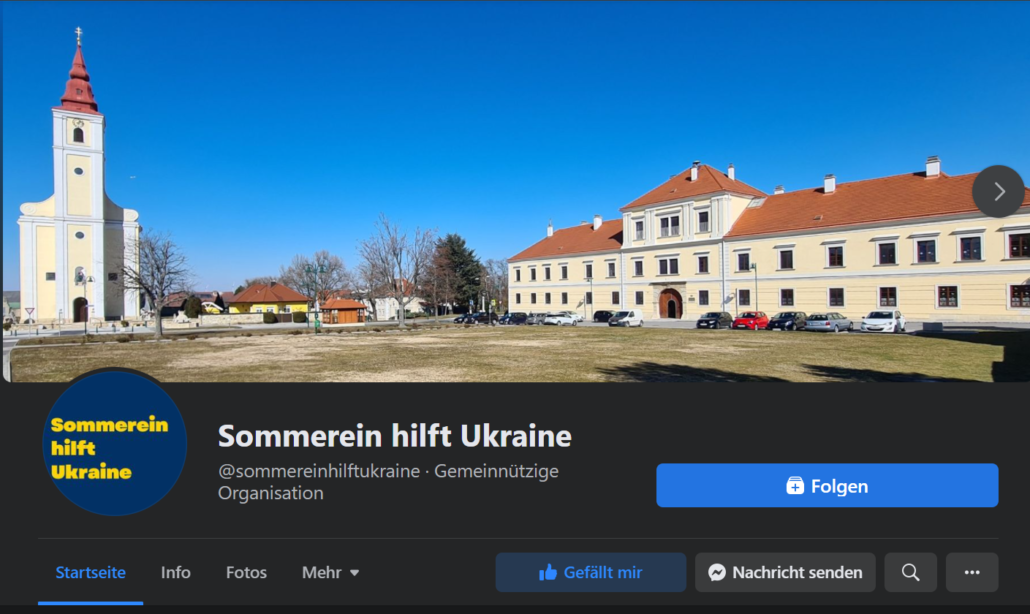Screen dimensions: 1030x614
Task: Click the @sommereinhilftukraine handle
Action: pyautogui.click(x=319, y=471)
